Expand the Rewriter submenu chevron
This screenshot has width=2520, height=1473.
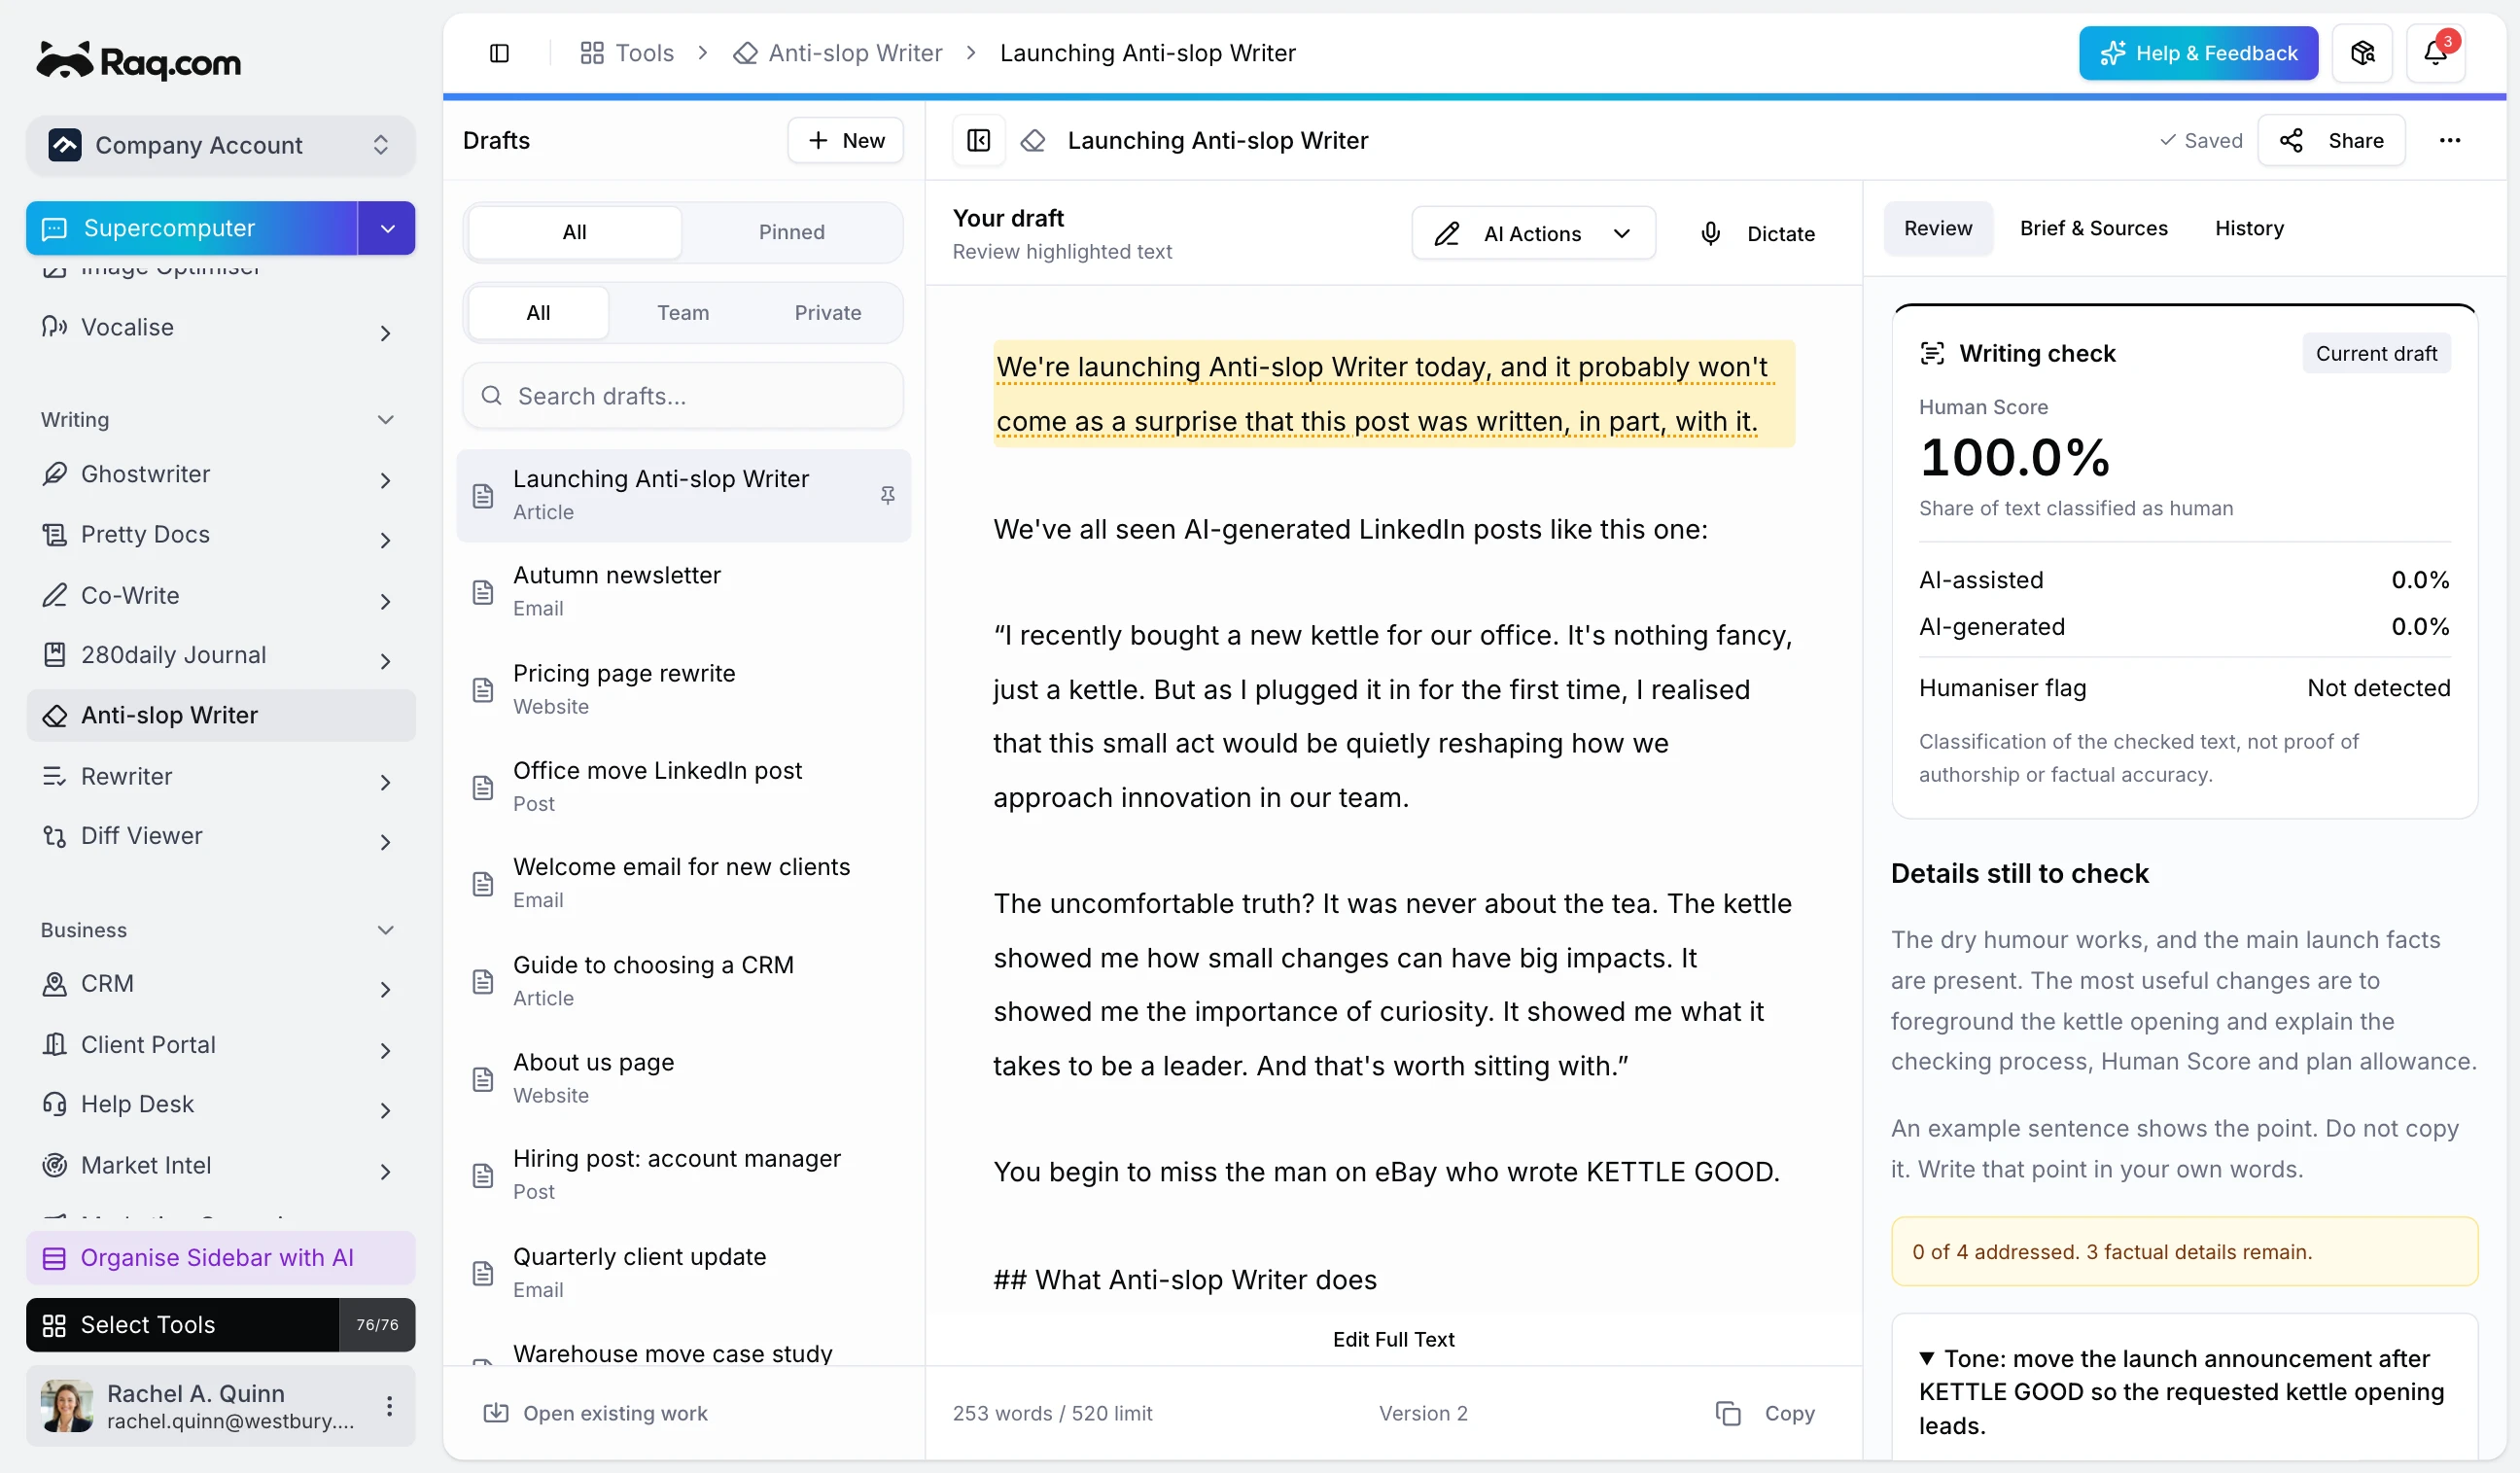point(385,782)
